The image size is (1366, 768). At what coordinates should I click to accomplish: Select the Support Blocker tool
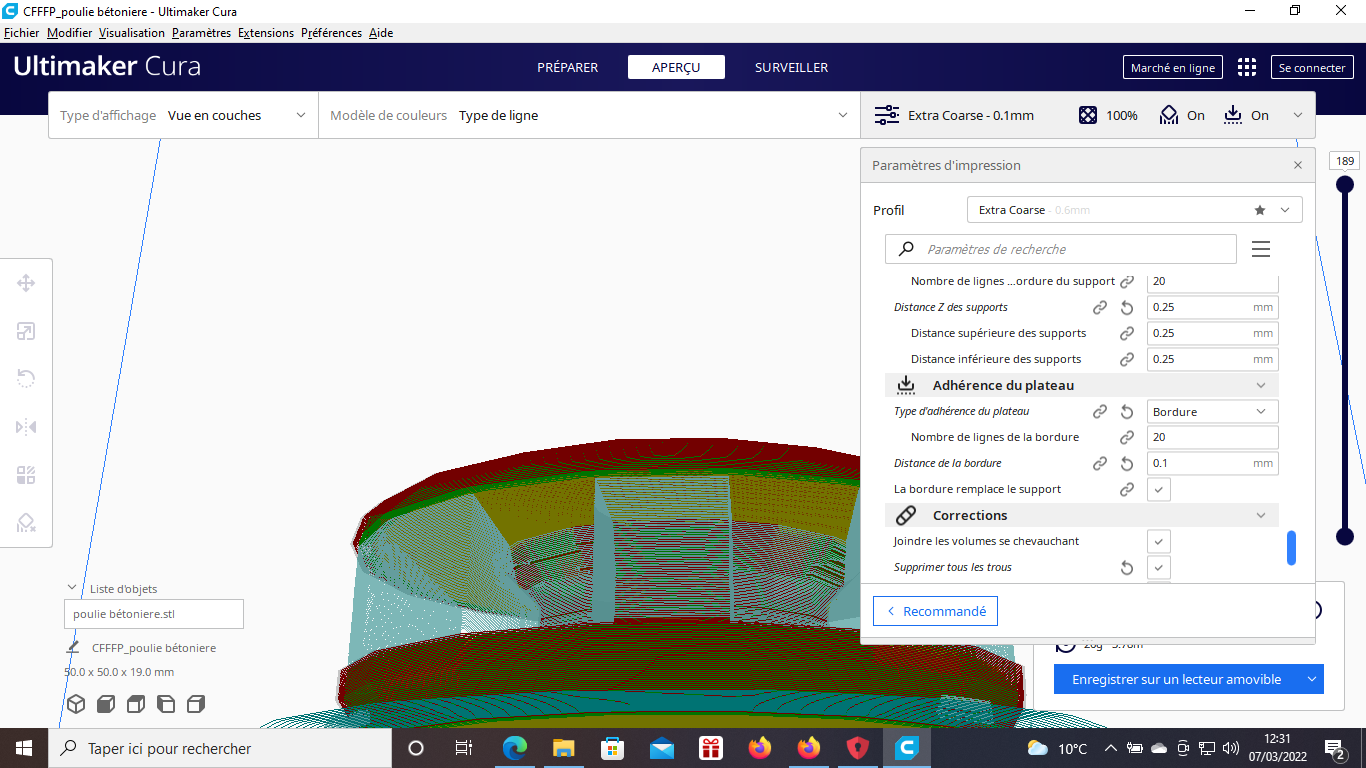(26, 523)
